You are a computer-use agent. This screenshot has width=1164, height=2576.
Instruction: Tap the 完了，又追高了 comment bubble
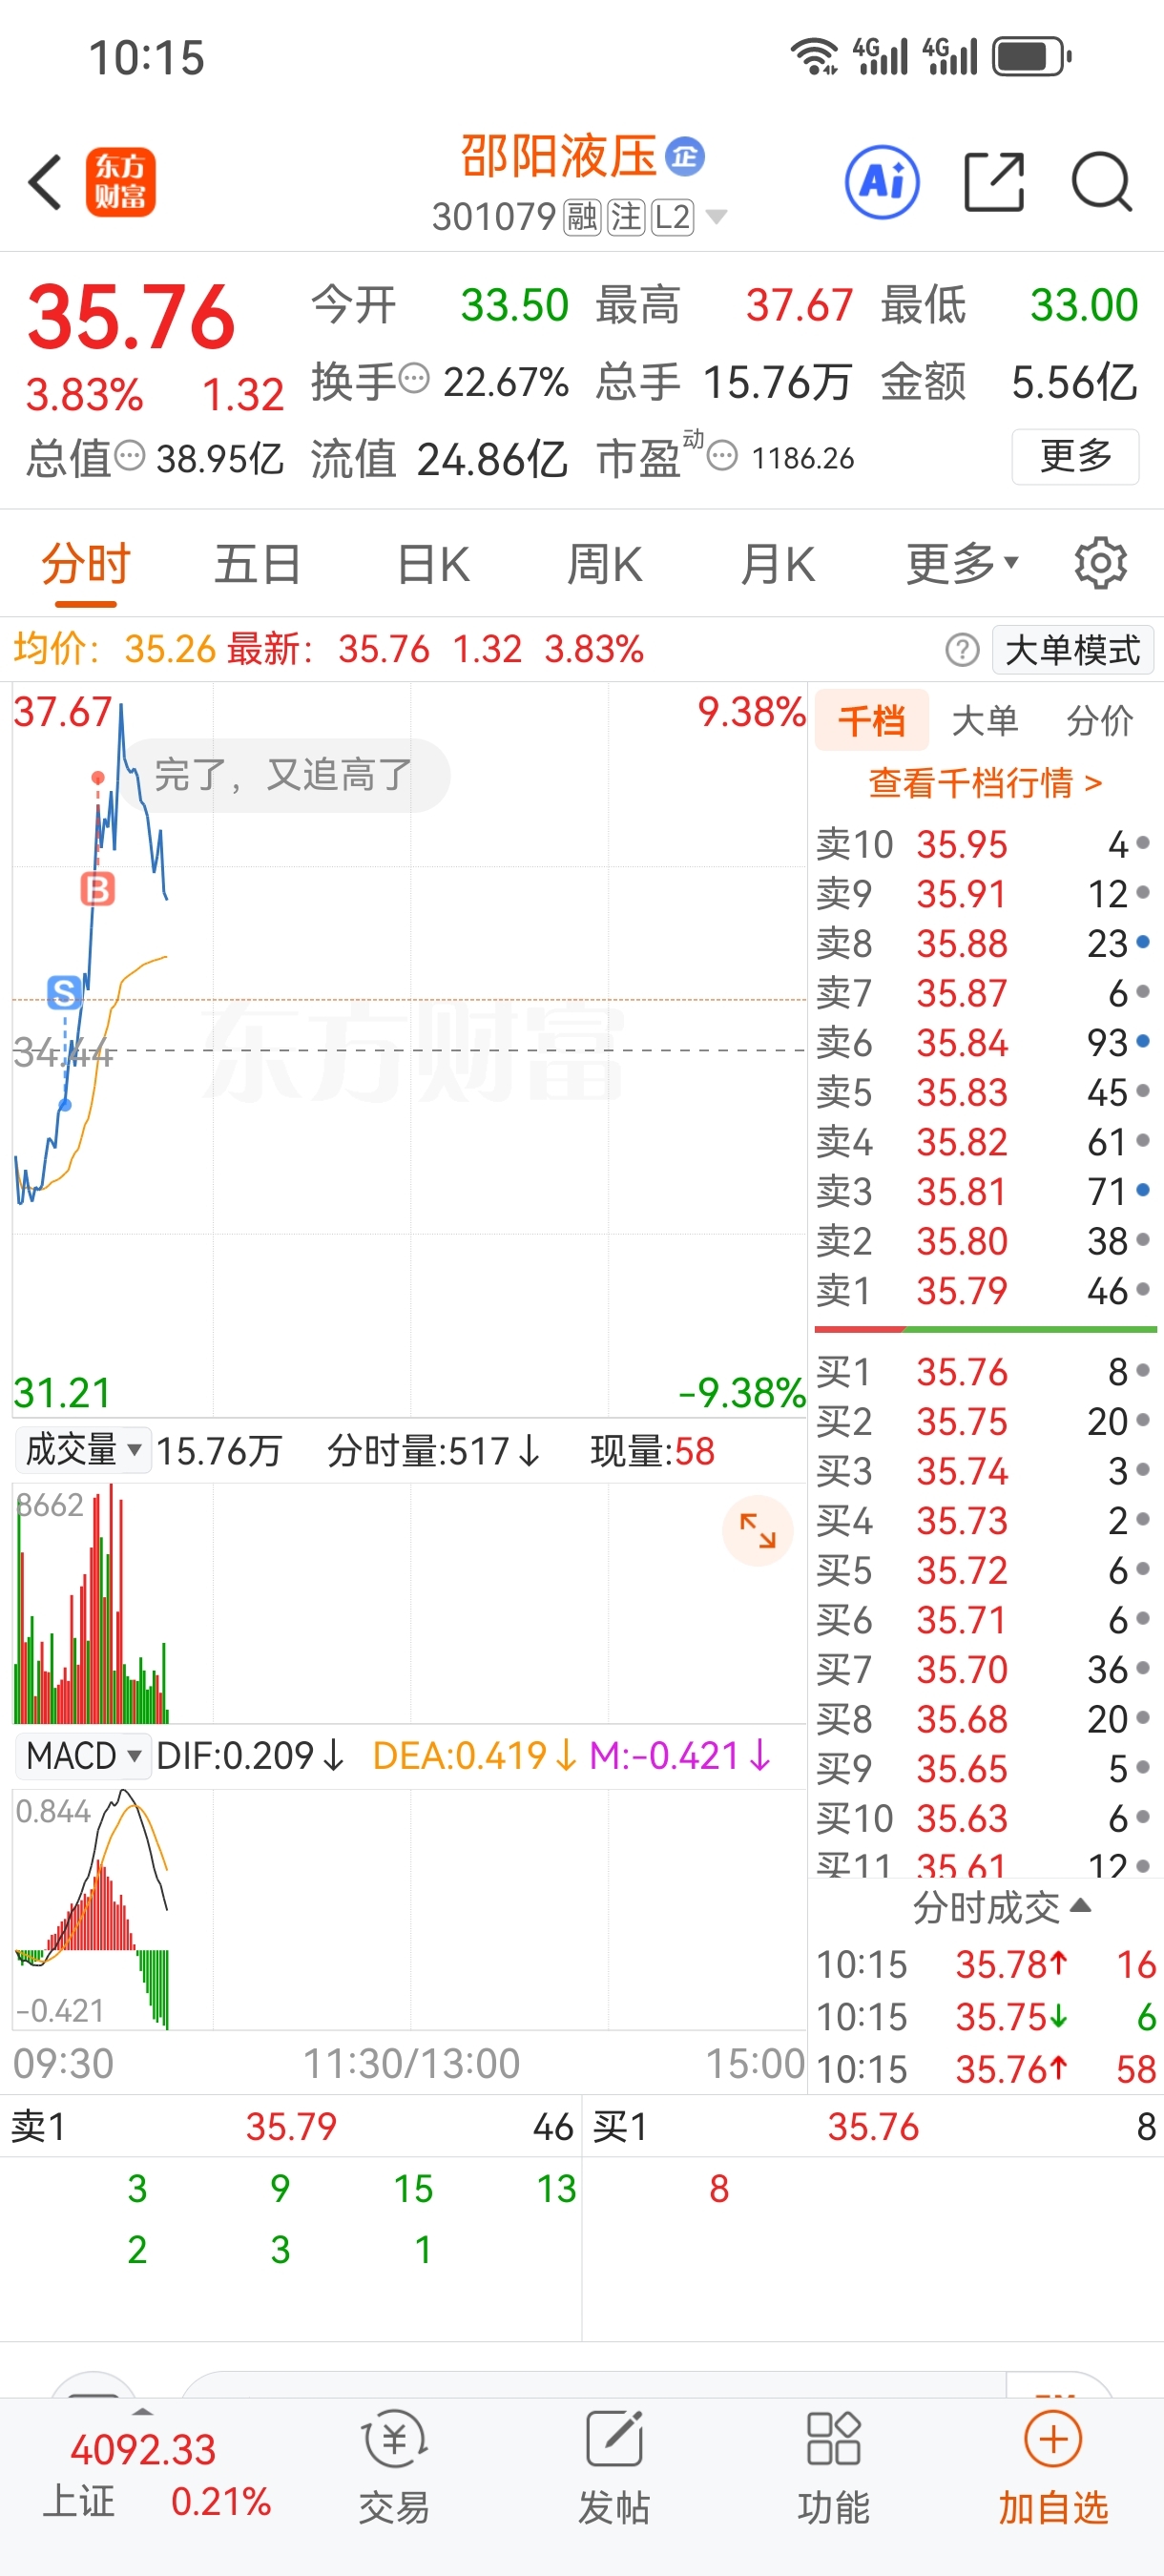[x=285, y=775]
